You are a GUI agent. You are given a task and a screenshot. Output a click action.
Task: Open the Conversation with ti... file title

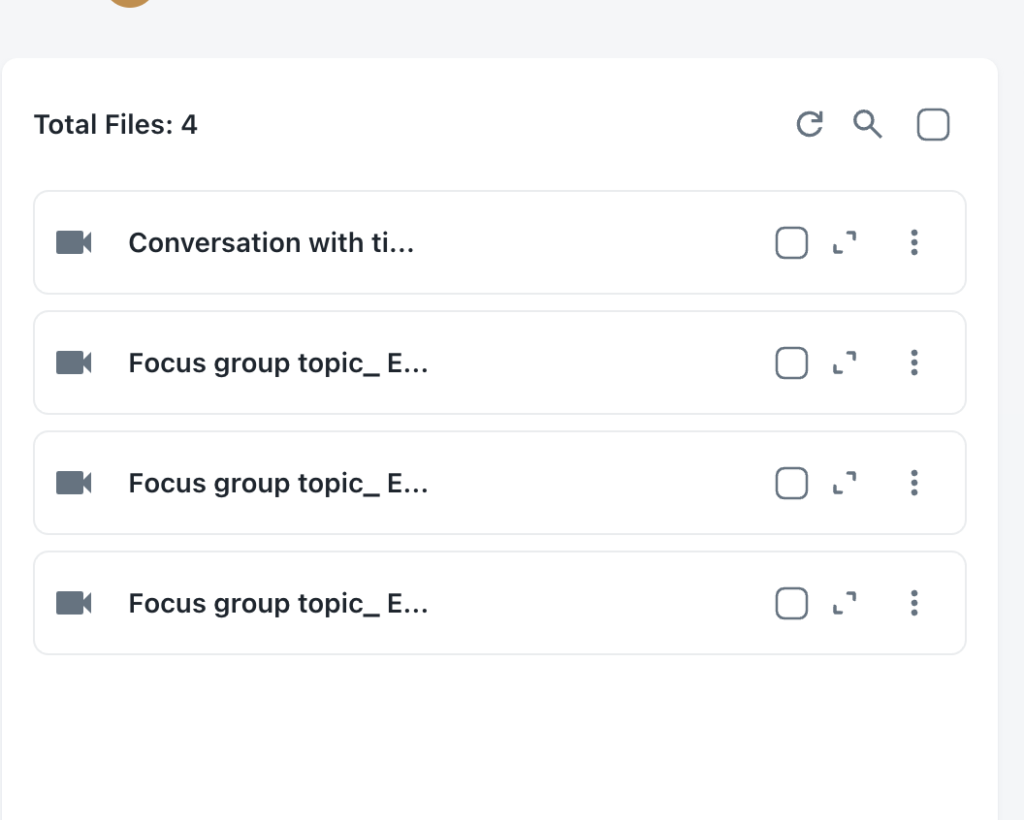point(271,242)
